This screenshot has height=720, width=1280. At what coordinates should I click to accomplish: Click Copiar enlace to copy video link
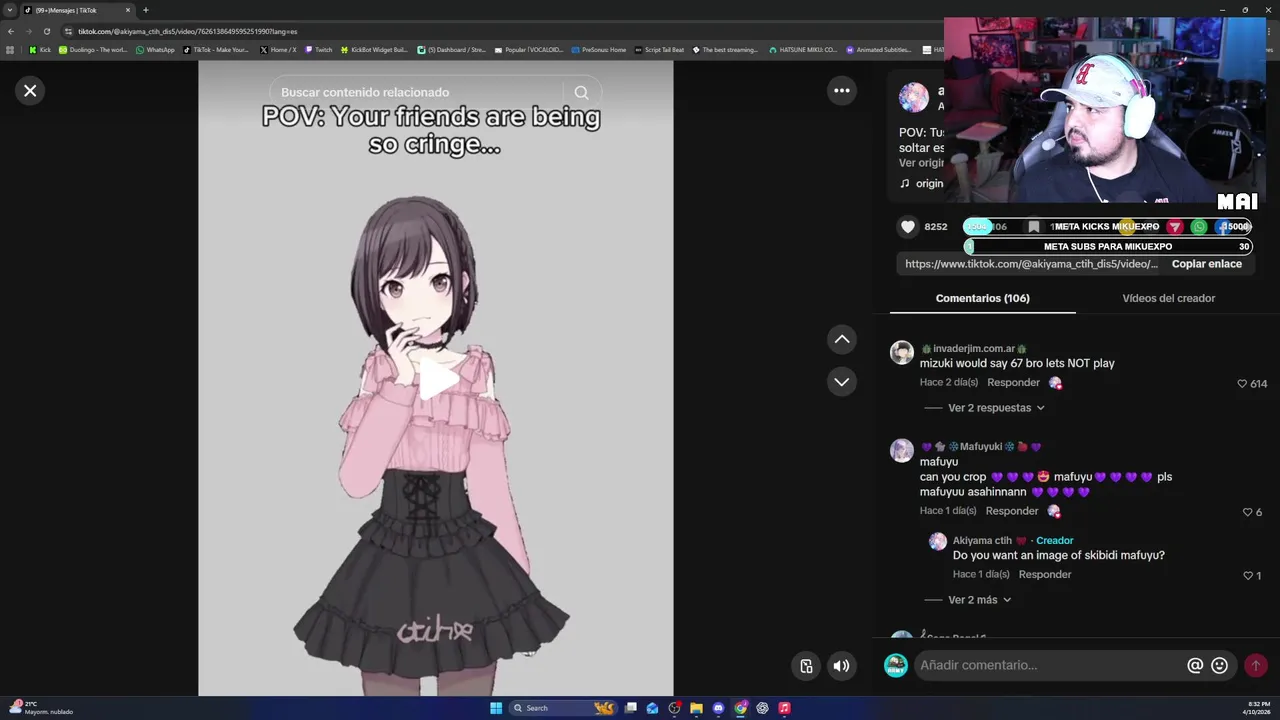click(1206, 264)
